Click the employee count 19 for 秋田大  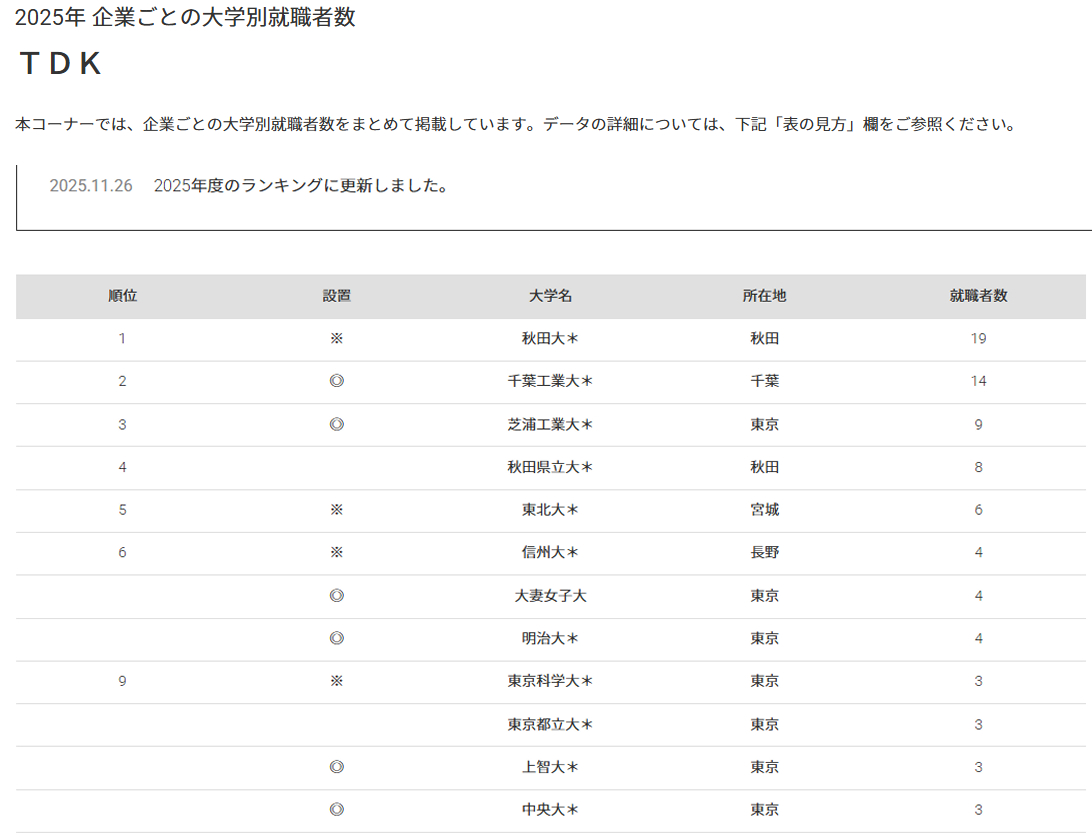pyautogui.click(x=978, y=338)
